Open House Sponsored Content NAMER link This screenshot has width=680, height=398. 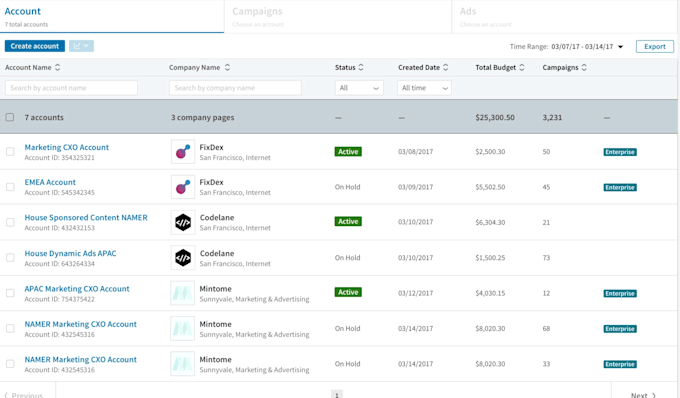86,218
